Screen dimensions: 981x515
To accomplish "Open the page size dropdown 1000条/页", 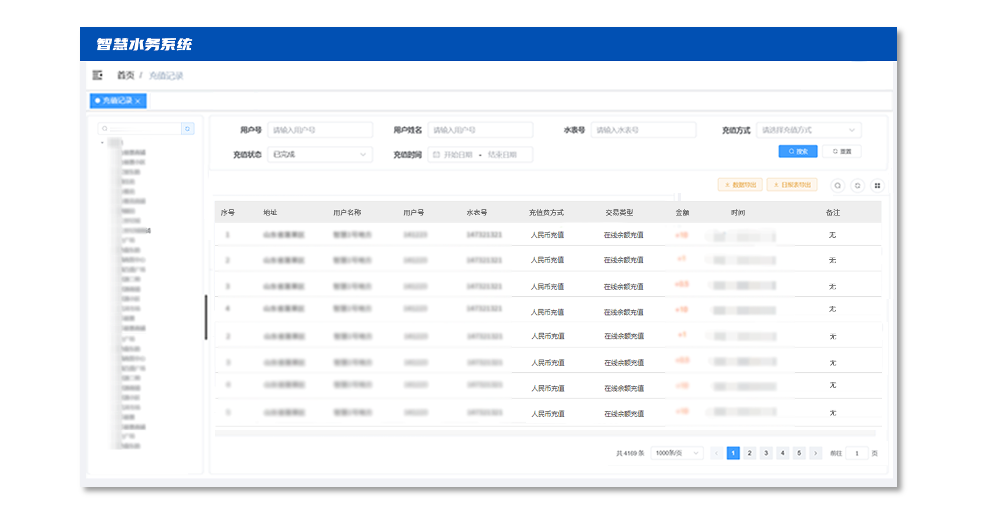I will click(677, 453).
